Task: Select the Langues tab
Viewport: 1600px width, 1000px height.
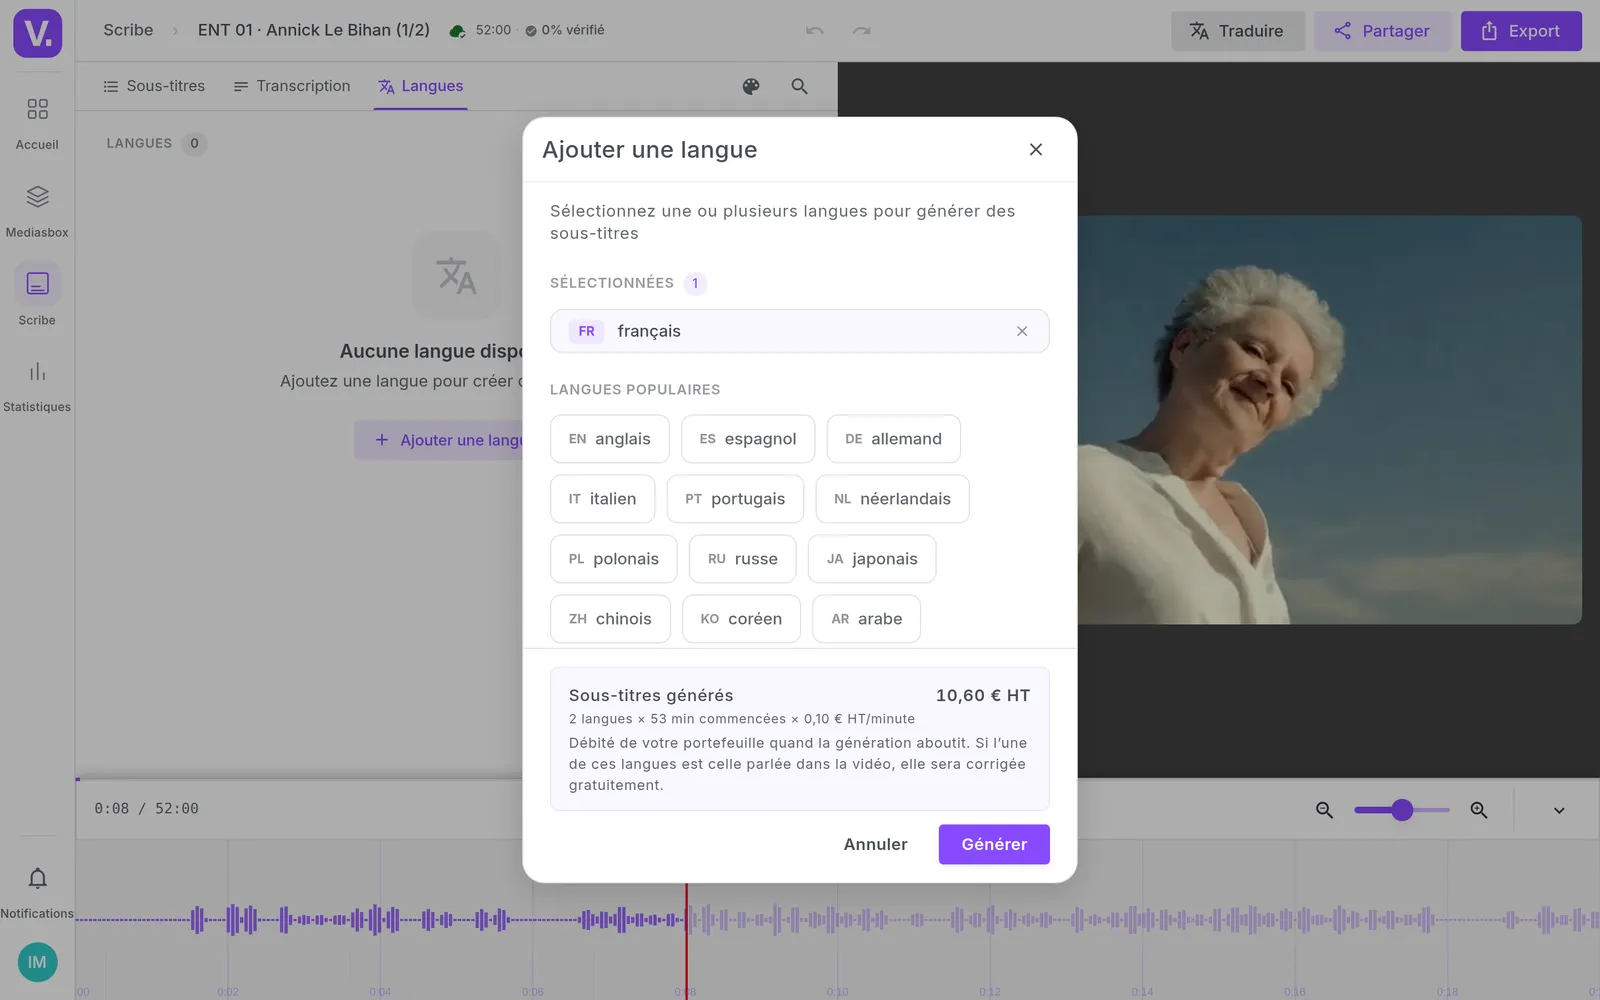Action: click(x=421, y=86)
